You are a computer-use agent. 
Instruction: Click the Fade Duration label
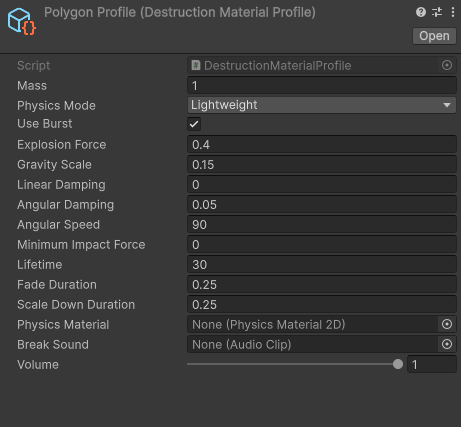tap(57, 285)
